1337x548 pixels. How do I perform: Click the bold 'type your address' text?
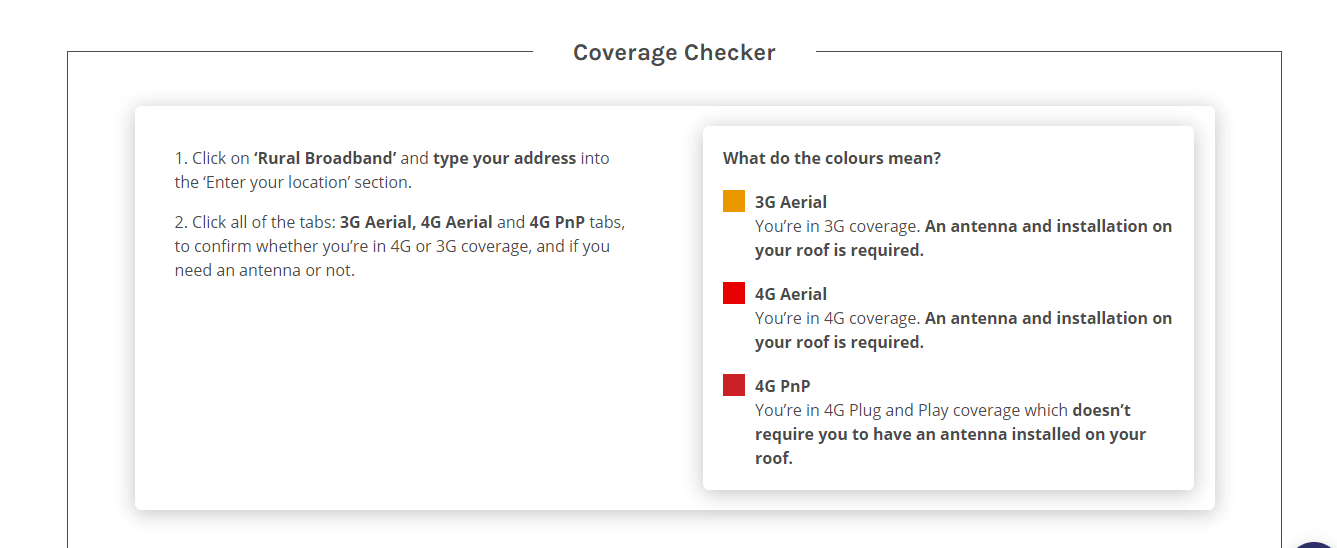(504, 158)
